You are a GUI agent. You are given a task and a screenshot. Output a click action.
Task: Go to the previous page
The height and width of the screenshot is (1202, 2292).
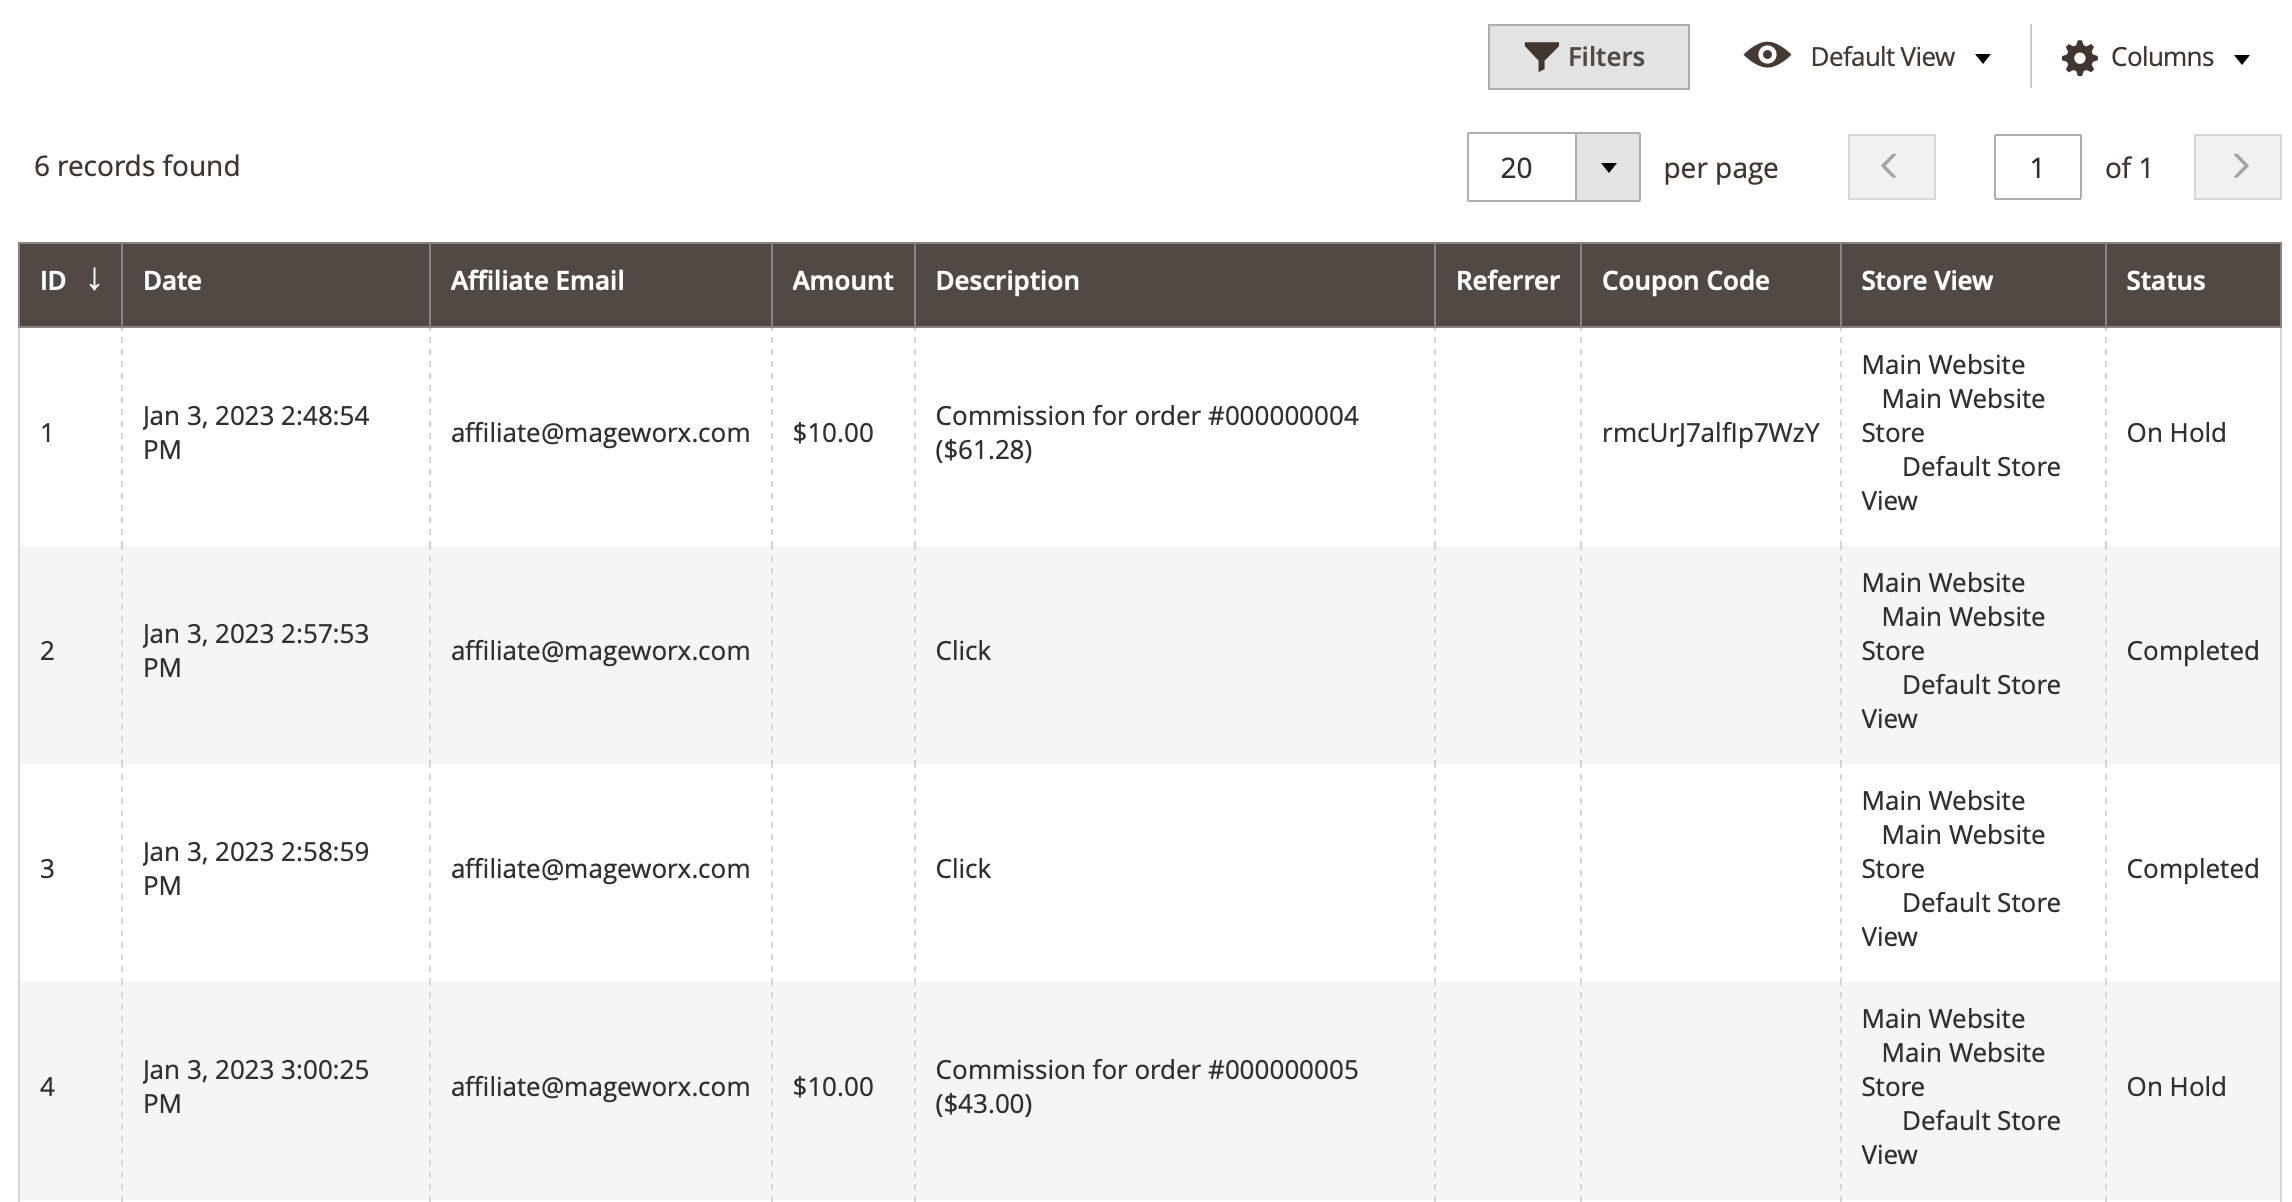[1891, 167]
